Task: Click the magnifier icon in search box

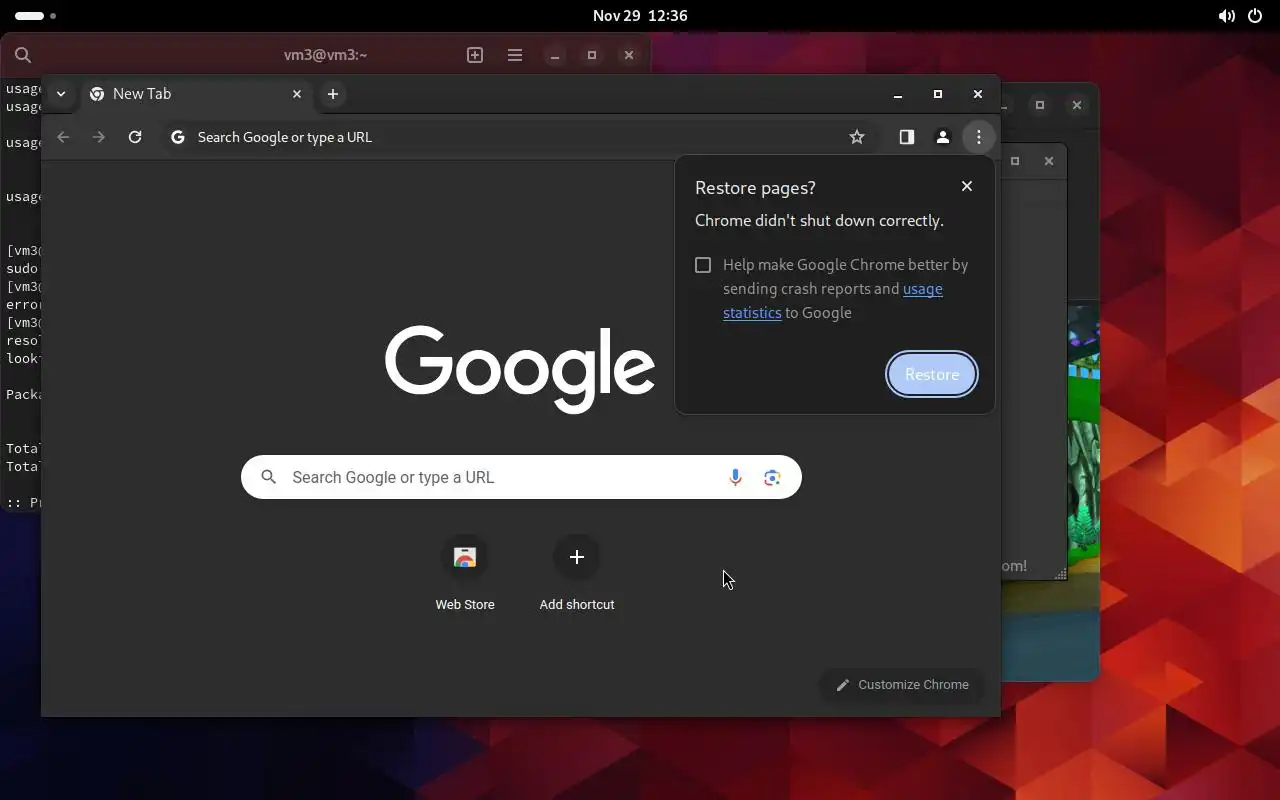Action: pos(268,477)
